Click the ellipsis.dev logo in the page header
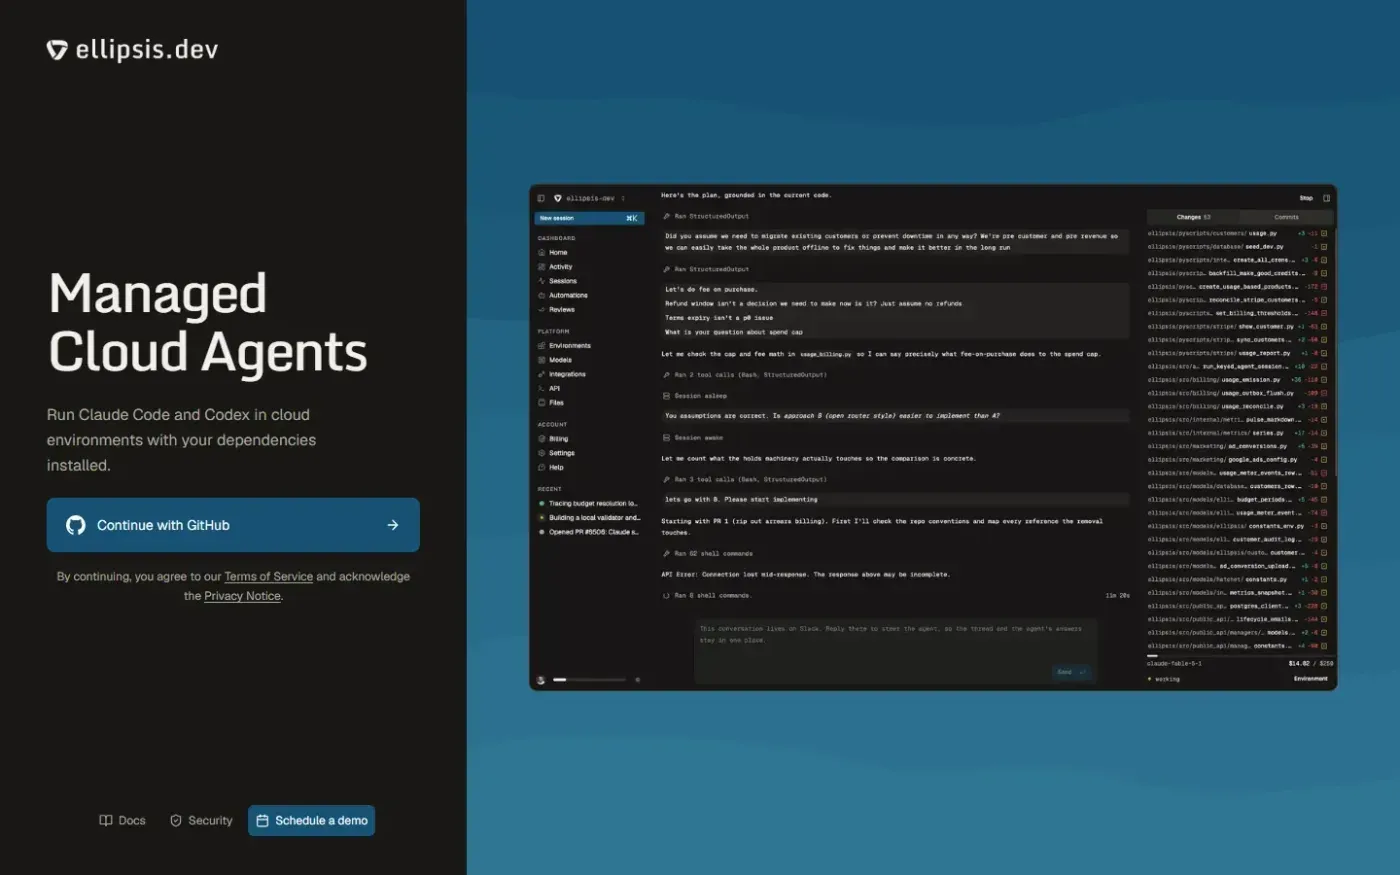The image size is (1400, 875). [x=132, y=49]
